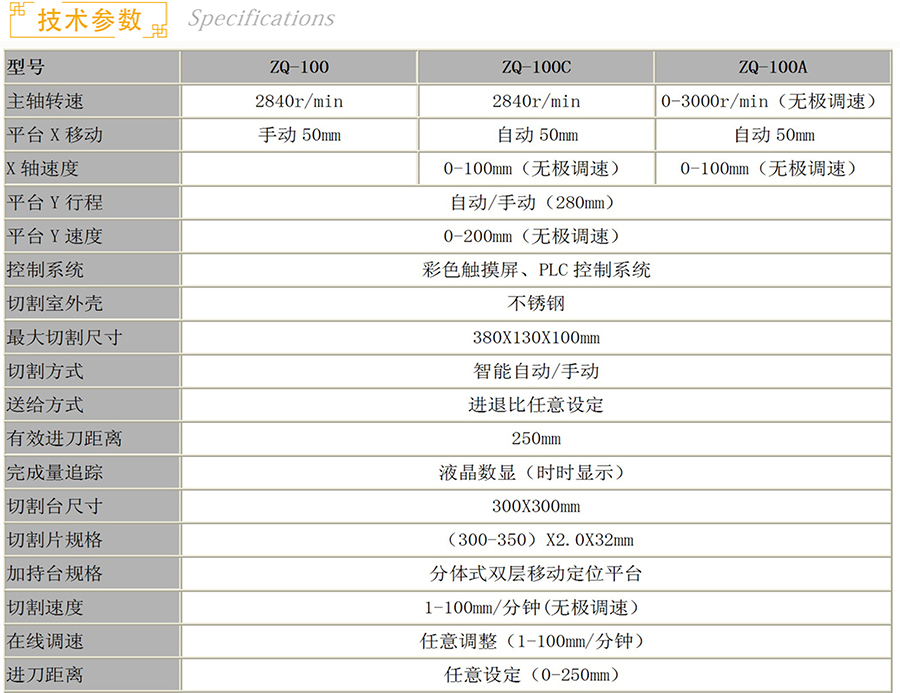Click the 不锈钢 value
This screenshot has width=900, height=693.
[536, 304]
